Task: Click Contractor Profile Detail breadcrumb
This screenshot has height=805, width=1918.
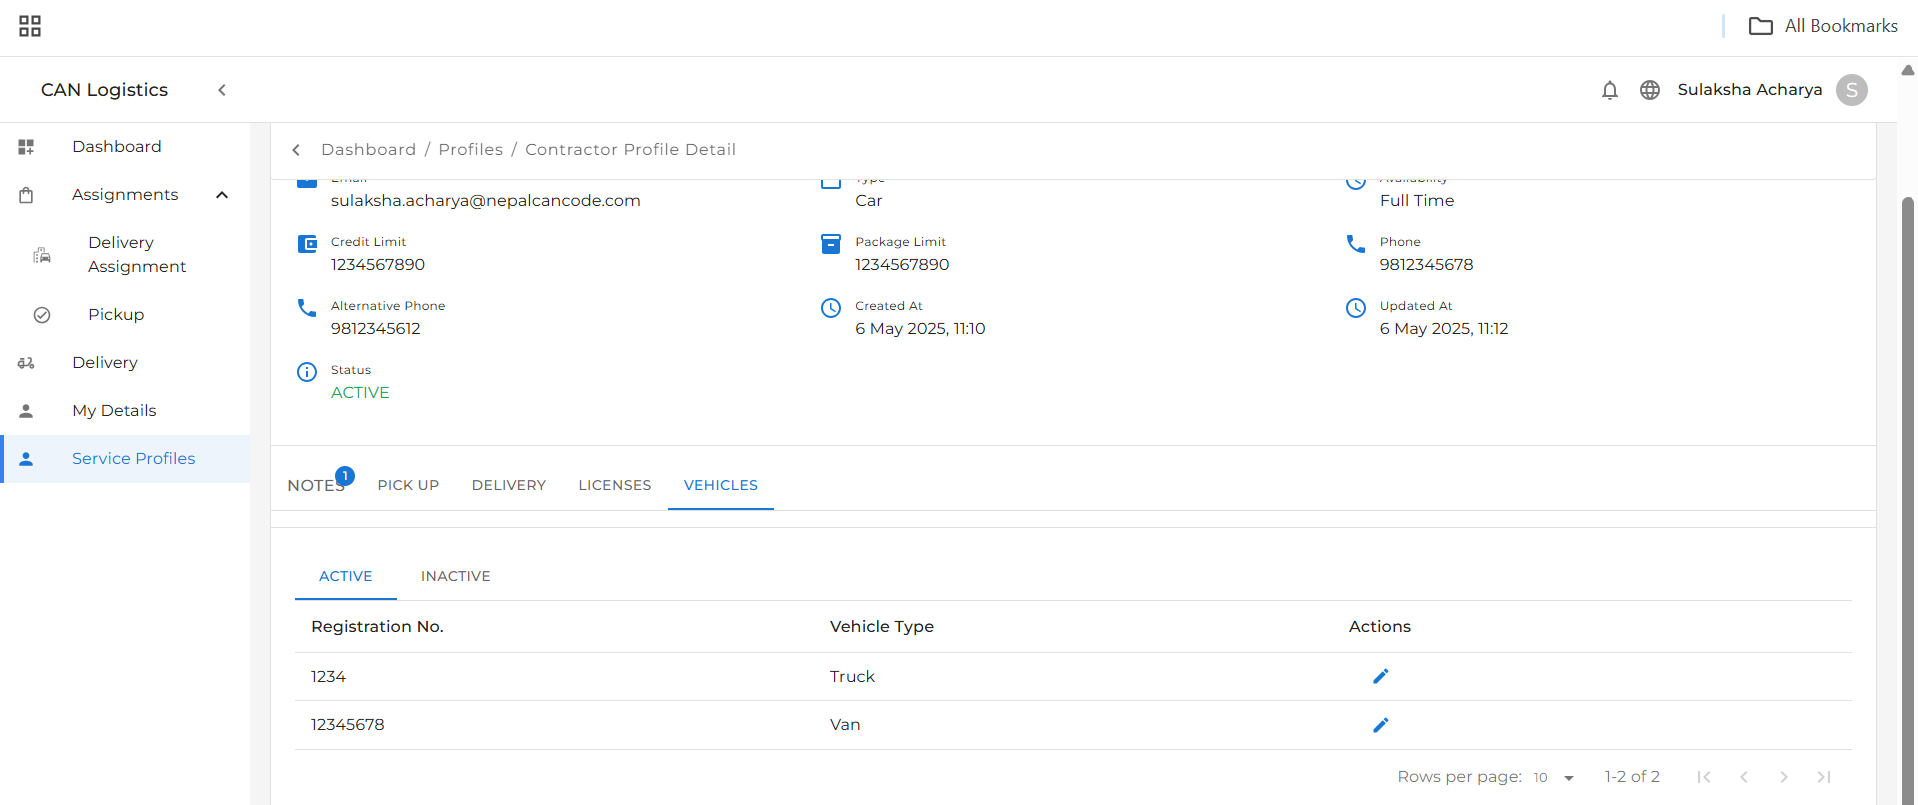Action: point(630,150)
